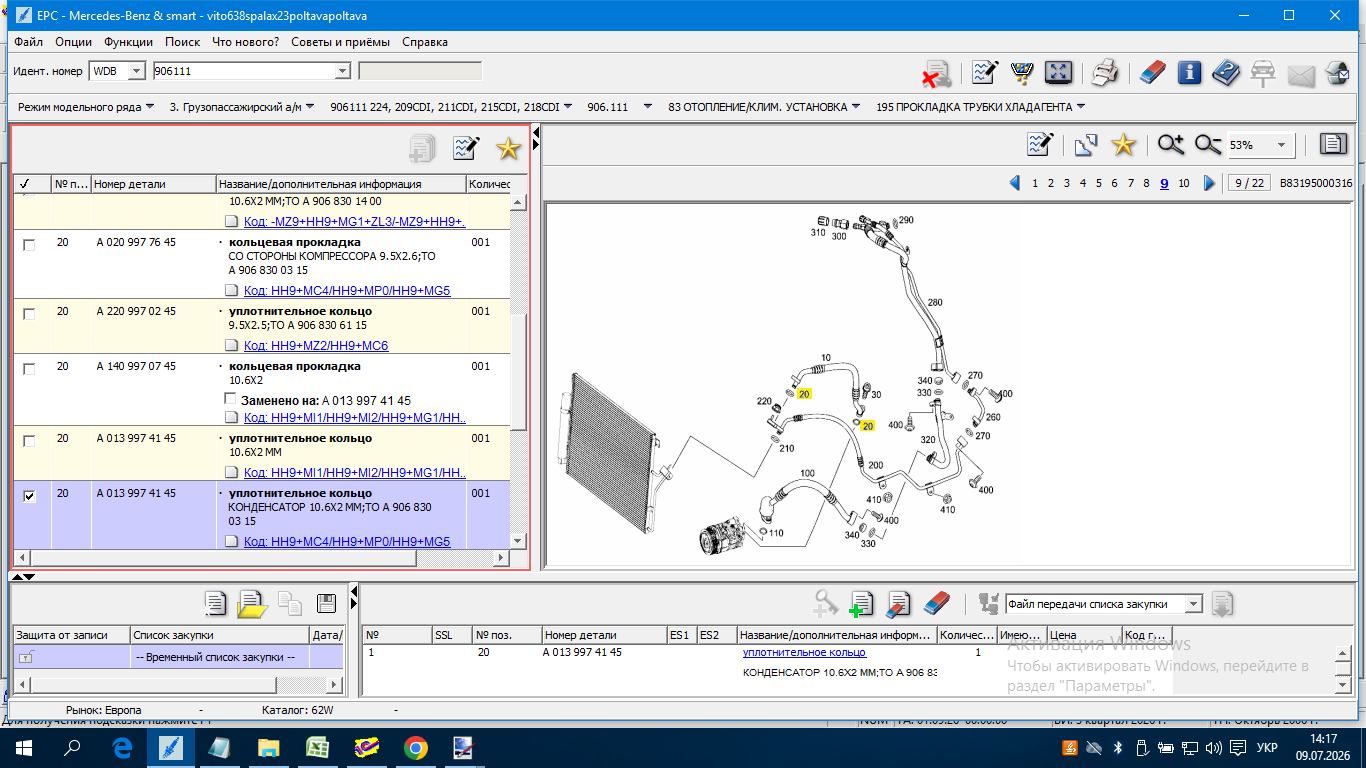Click the mail transfer globe icon
The height and width of the screenshot is (768, 1366).
pyautogui.click(x=1337, y=72)
